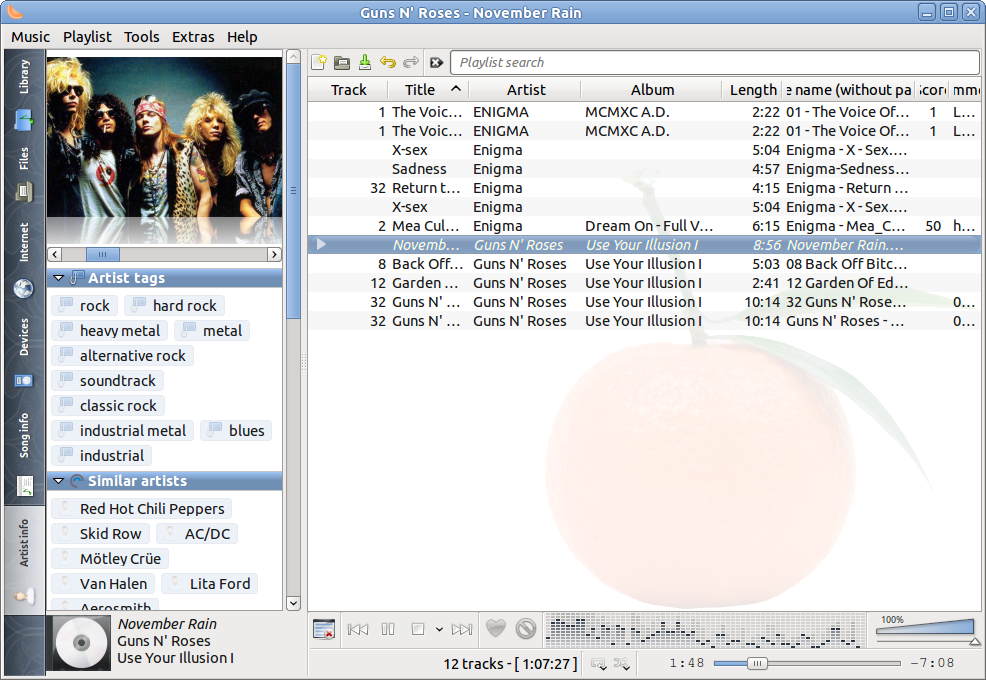The image size is (986, 680).
Task: Open the Extras menu
Action: [x=193, y=37]
